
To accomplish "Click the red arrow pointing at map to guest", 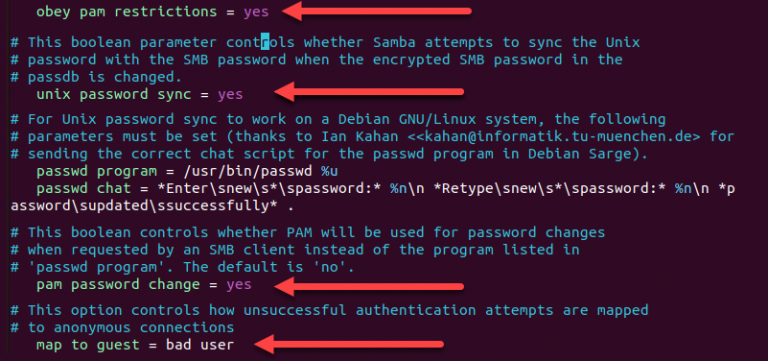I will (x=348, y=344).
